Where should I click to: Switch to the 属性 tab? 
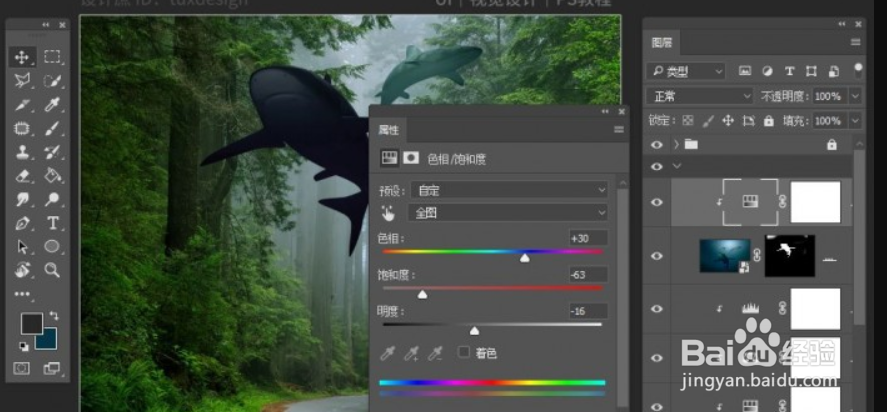(x=388, y=130)
